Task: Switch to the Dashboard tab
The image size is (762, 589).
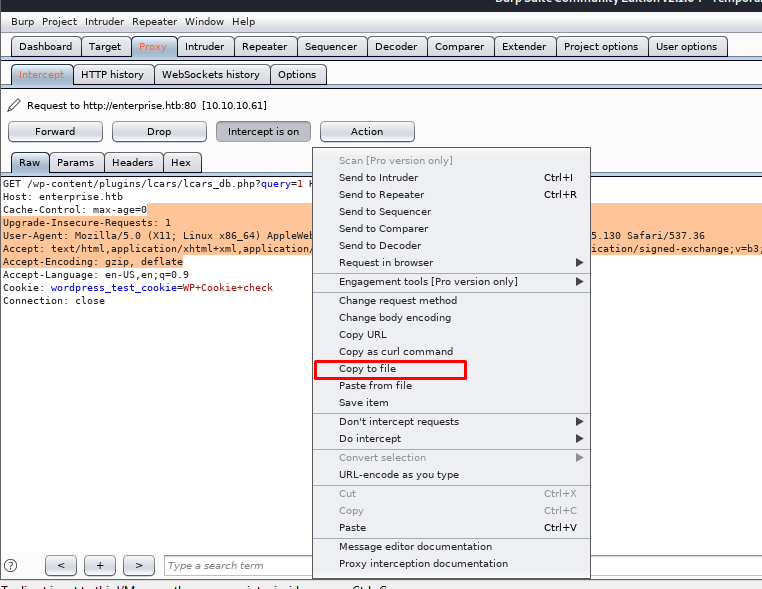Action: tap(46, 47)
